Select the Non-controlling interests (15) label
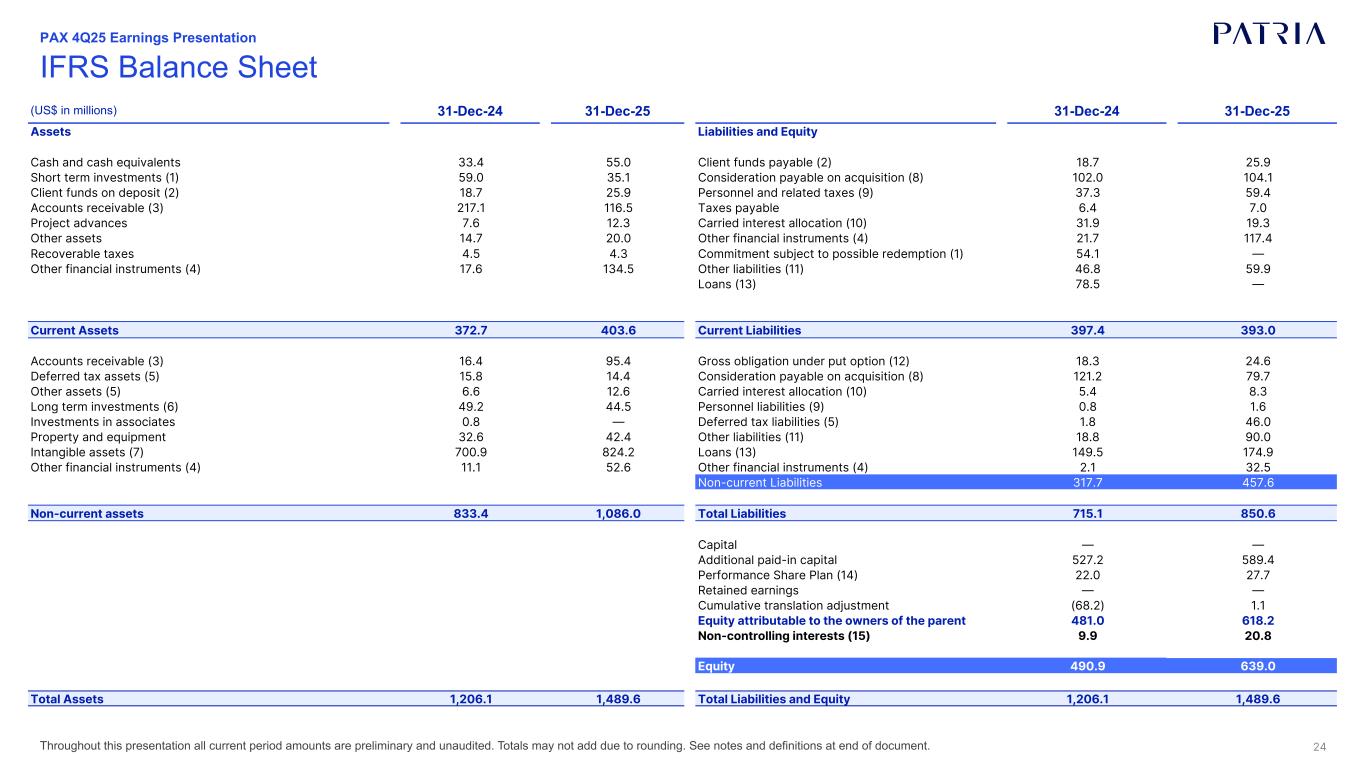This screenshot has height=767, width=1365. [783, 635]
